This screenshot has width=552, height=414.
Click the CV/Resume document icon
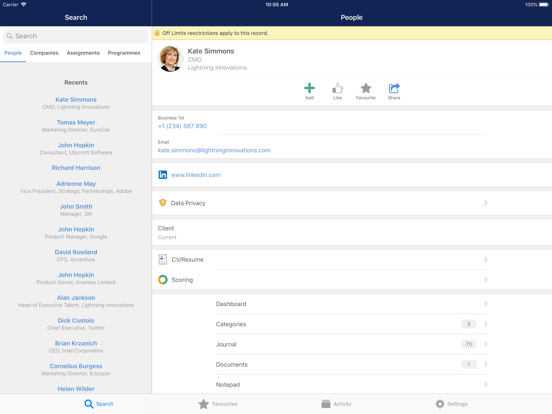(x=162, y=259)
